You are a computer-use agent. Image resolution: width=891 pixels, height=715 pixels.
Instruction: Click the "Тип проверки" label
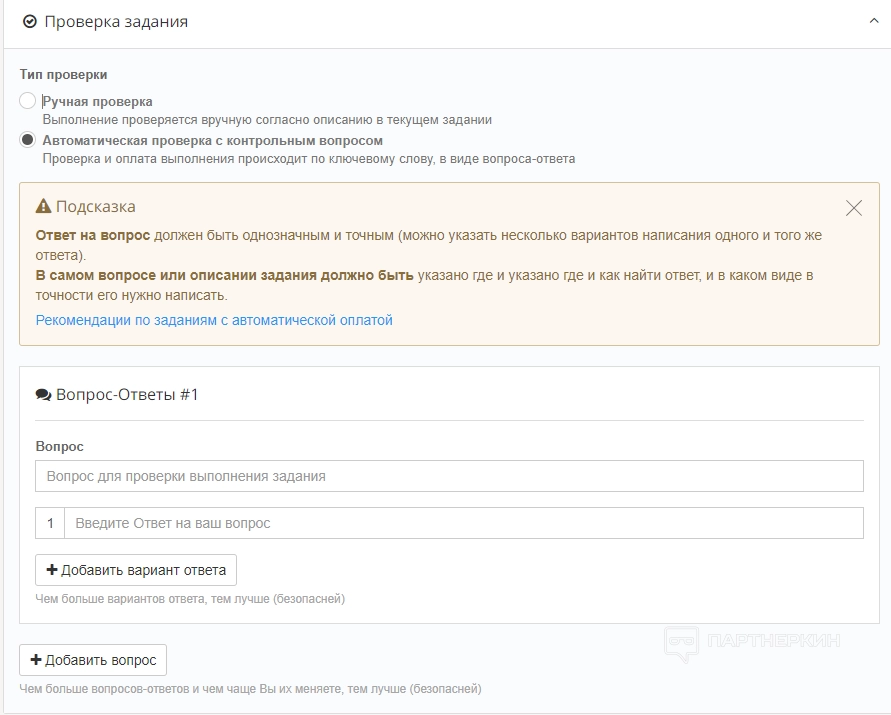(x=63, y=75)
